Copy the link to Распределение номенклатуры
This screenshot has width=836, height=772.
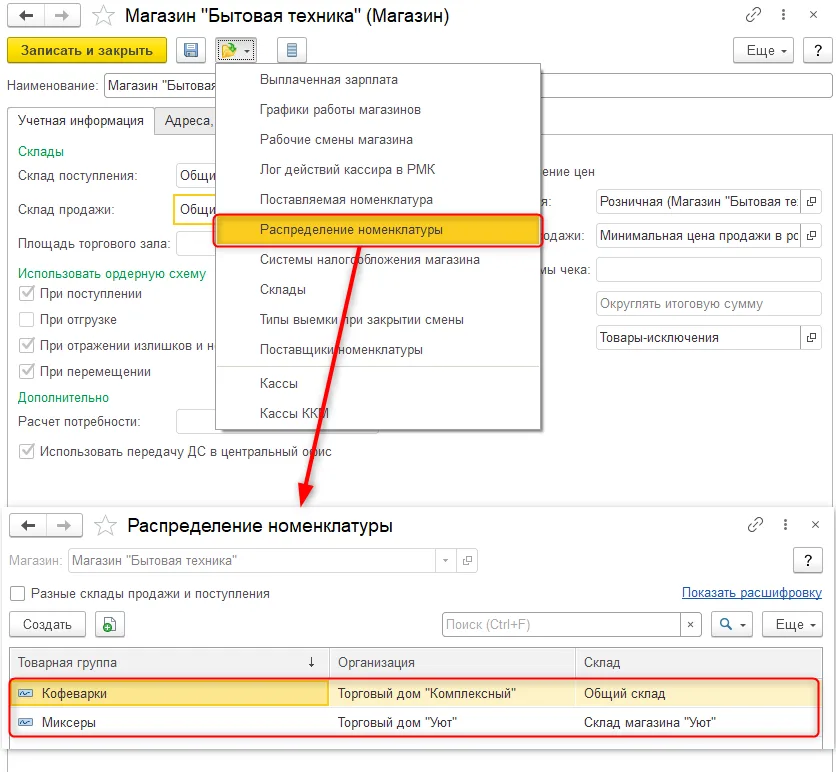click(755, 525)
